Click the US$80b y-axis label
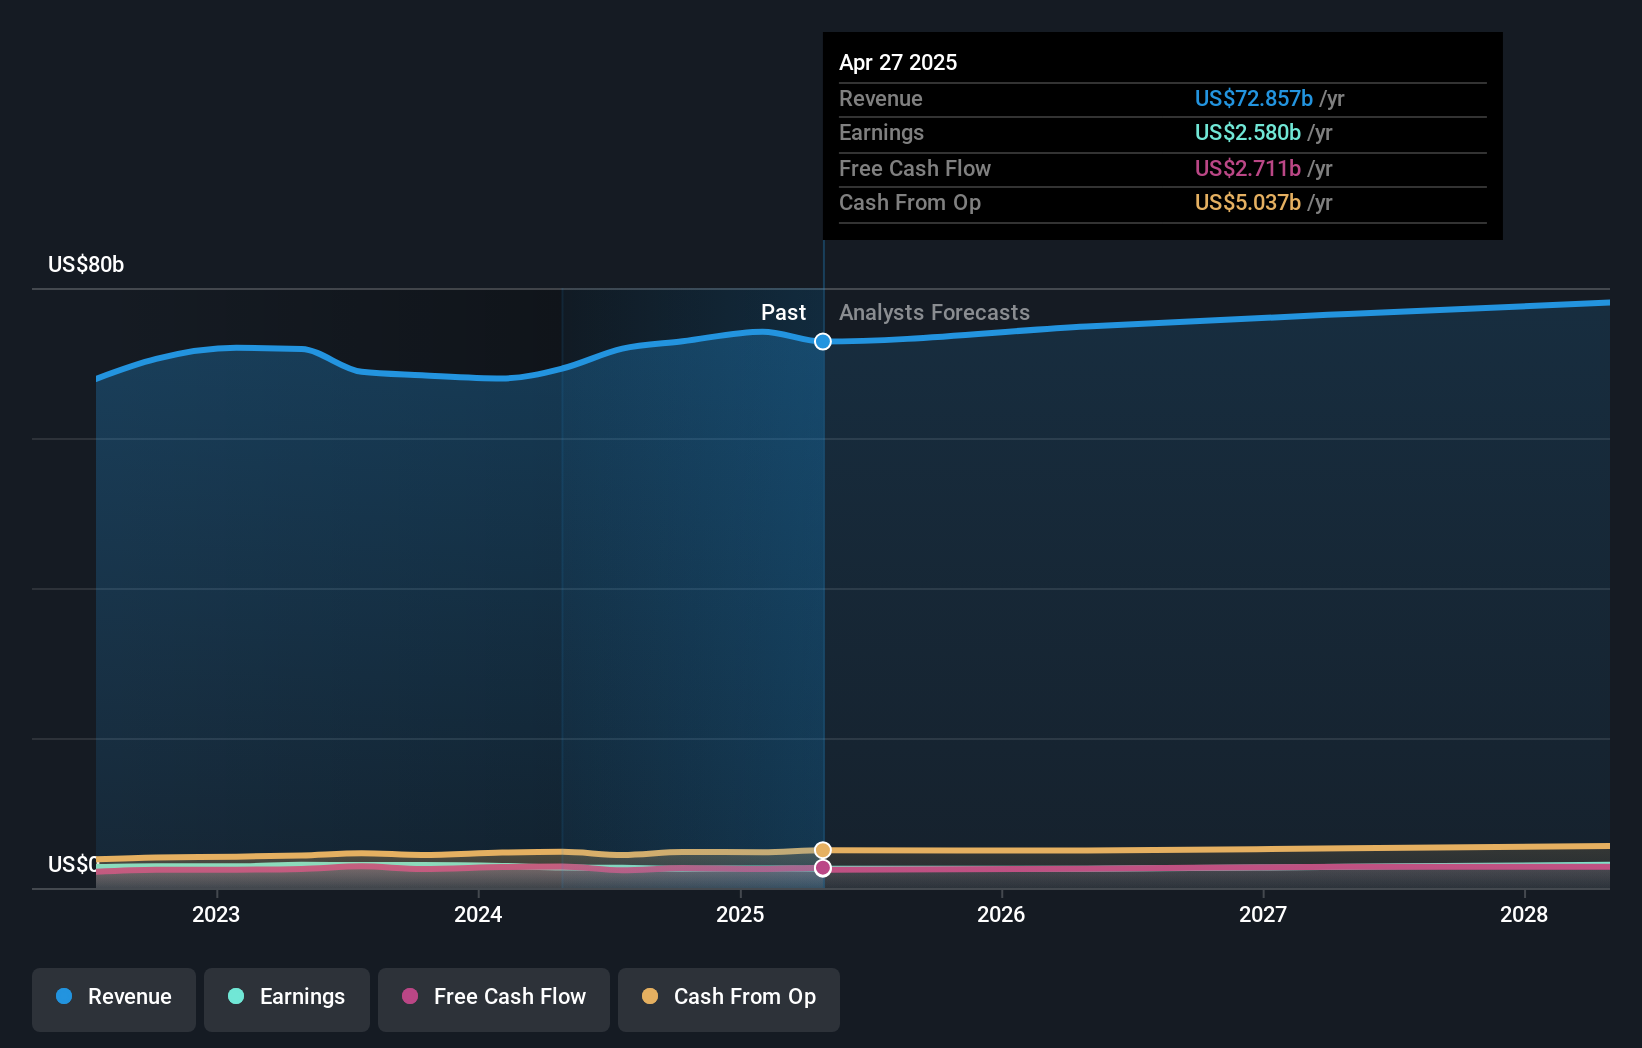 click(86, 265)
